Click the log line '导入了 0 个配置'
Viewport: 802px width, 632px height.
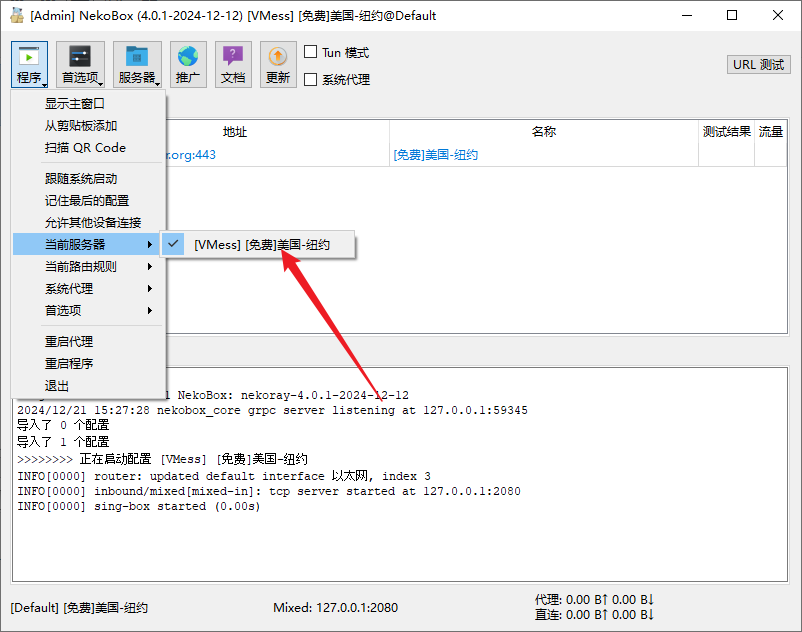(63, 425)
